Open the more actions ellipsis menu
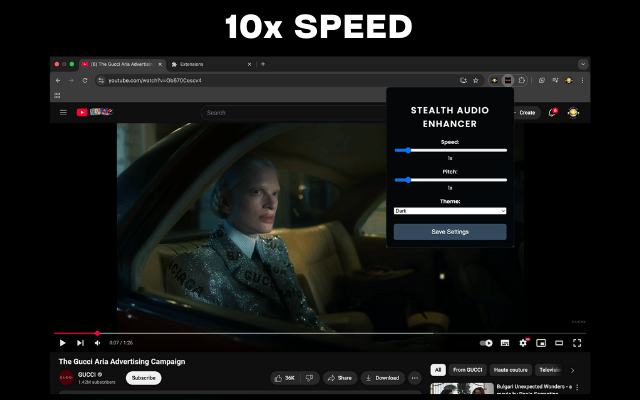 pyautogui.click(x=414, y=378)
